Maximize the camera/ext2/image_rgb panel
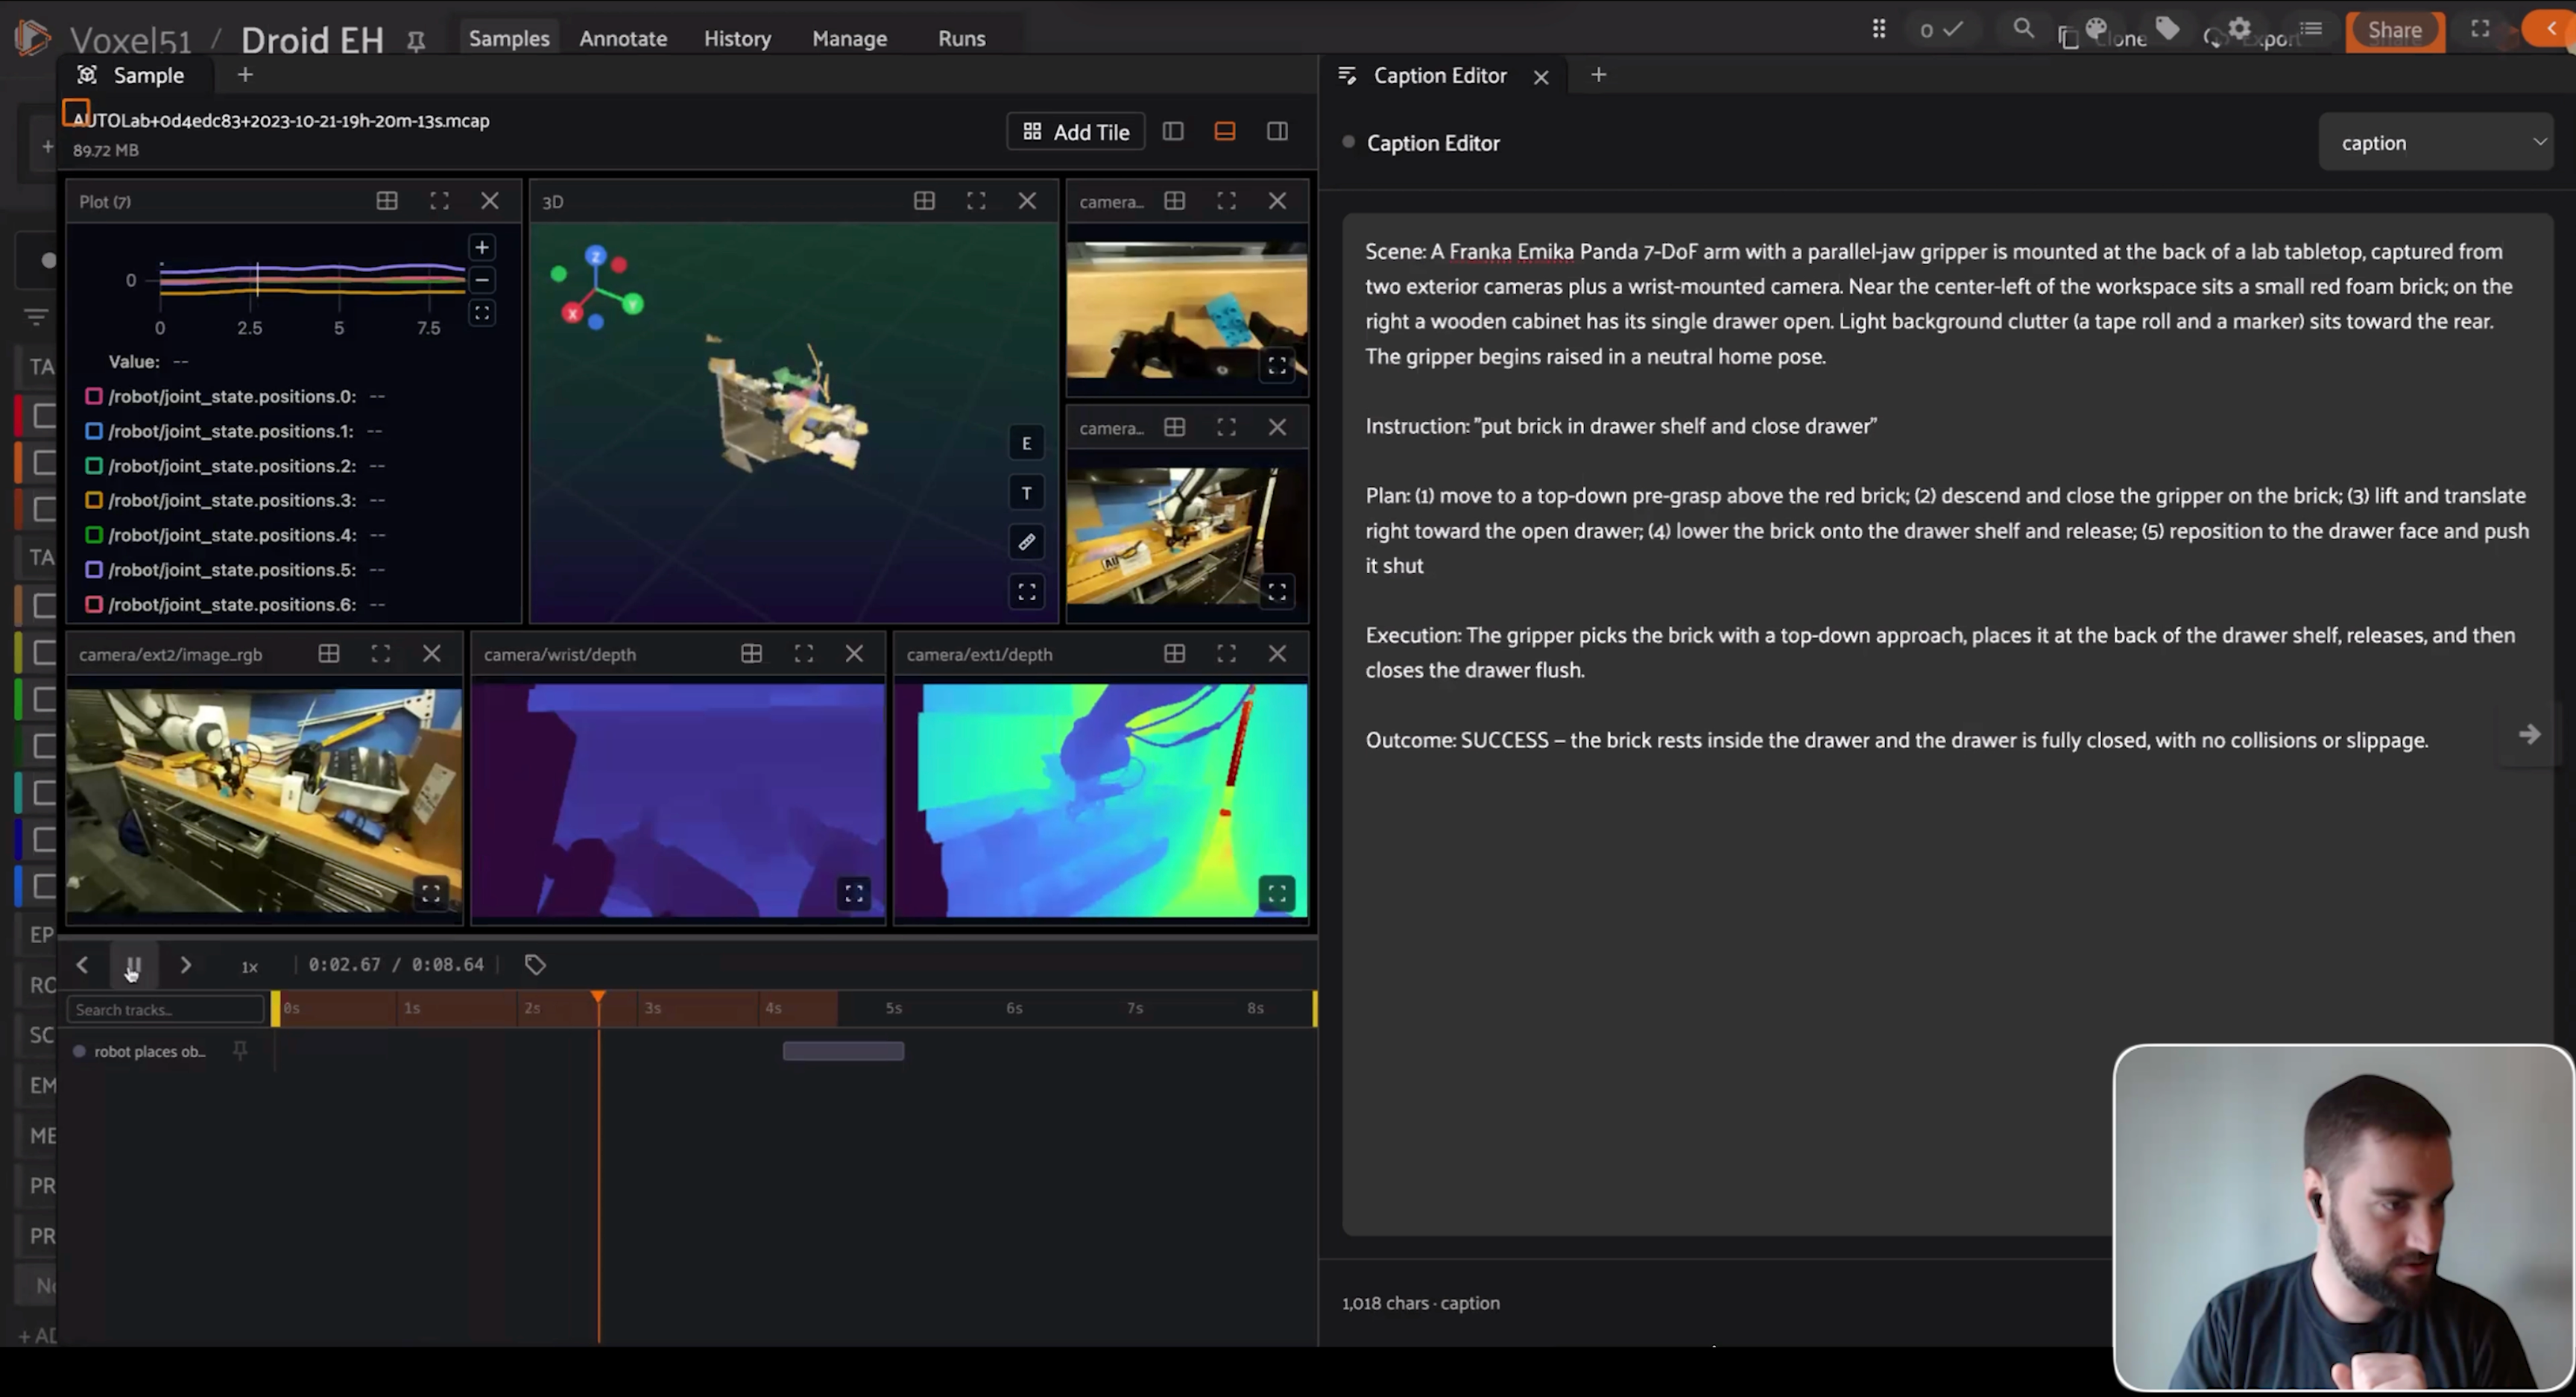Image resolution: width=2576 pixels, height=1397 pixels. (x=380, y=654)
